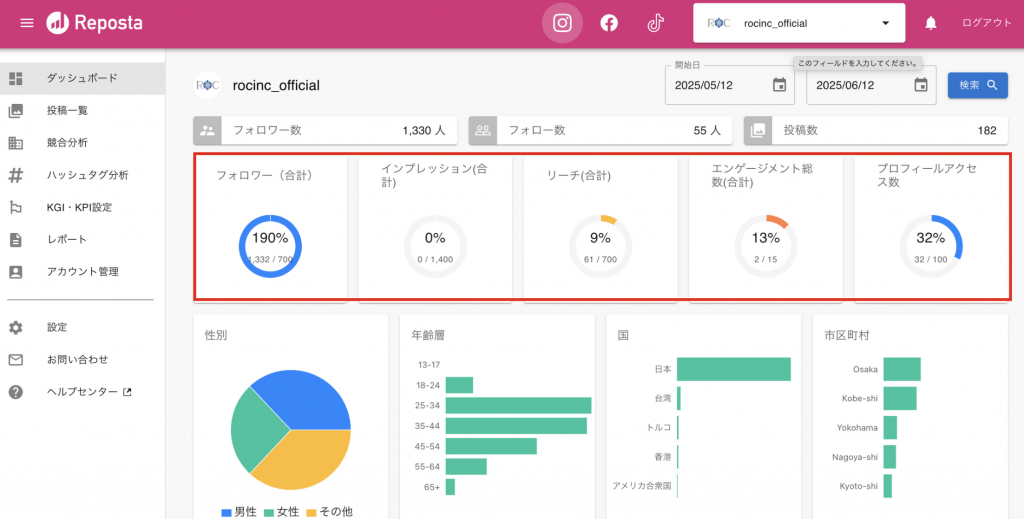Click the ログアウト button
This screenshot has height=519, width=1024.
tap(986, 23)
